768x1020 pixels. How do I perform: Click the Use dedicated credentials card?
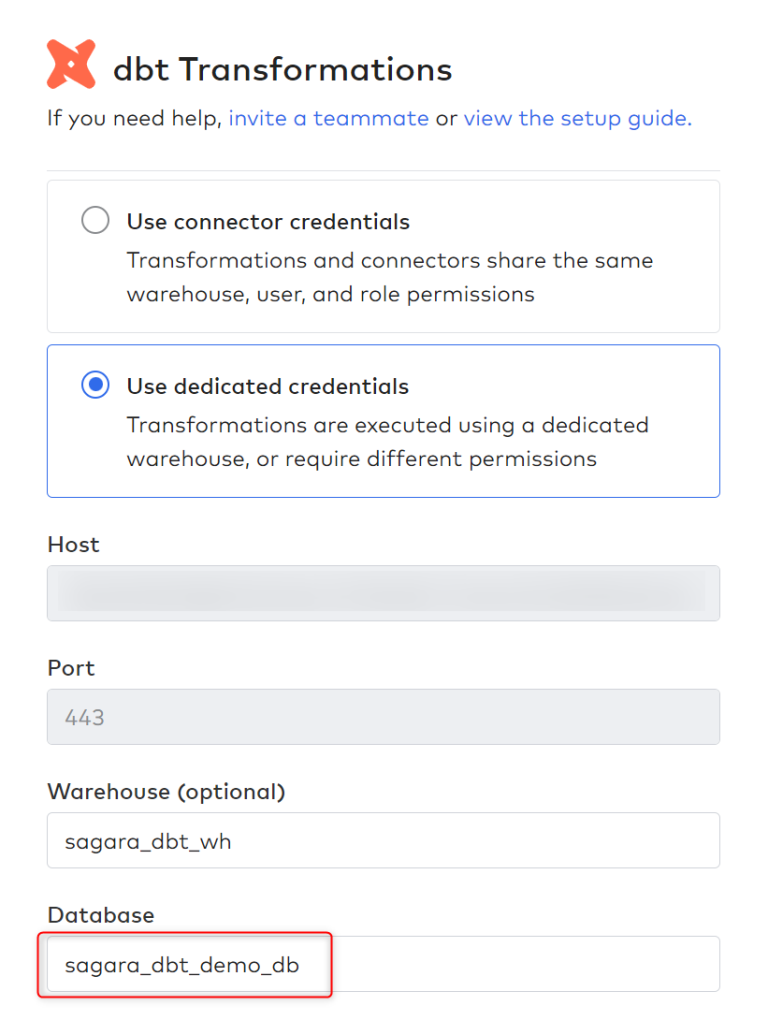coord(383,420)
